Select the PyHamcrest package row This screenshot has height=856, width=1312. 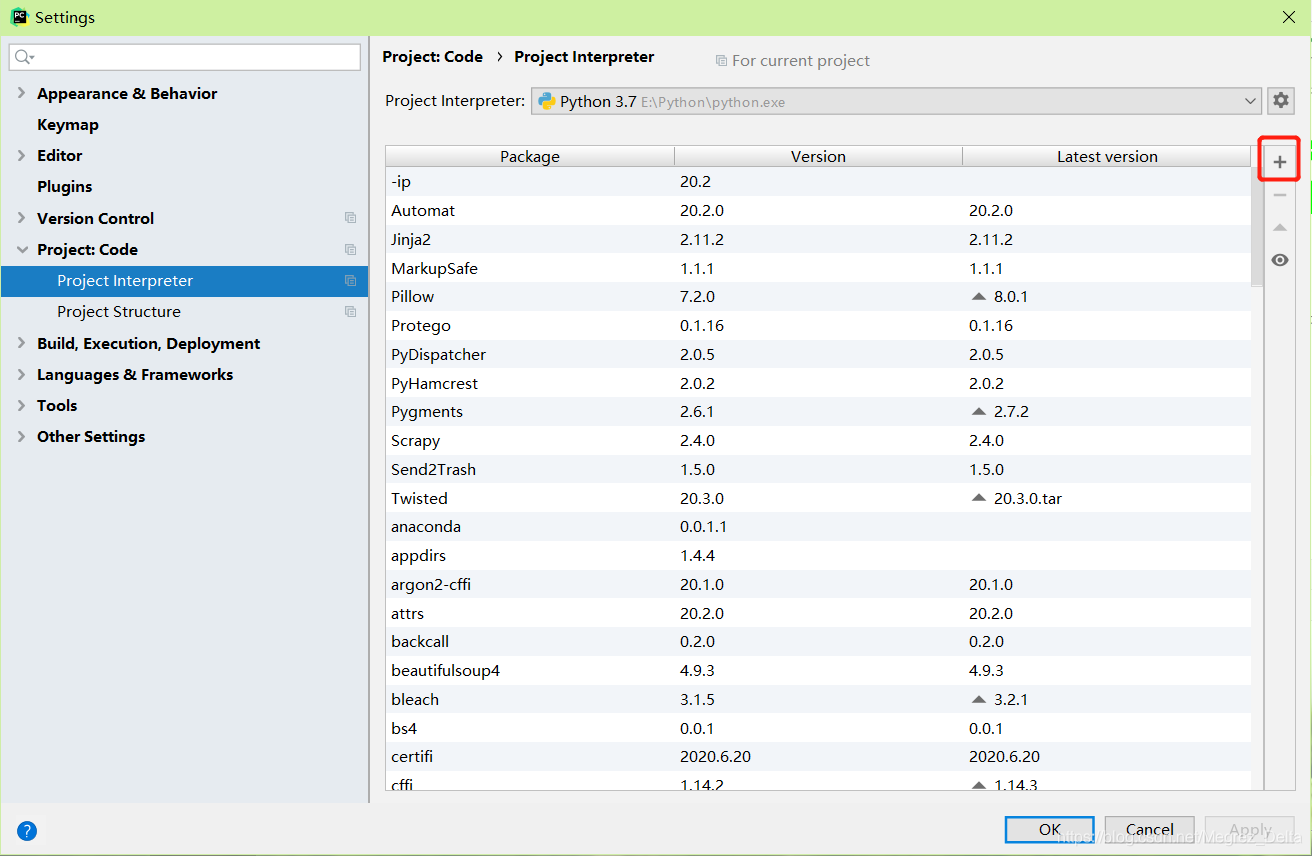[818, 384]
